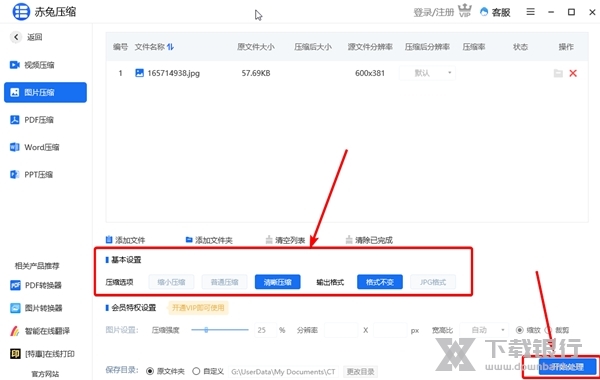This screenshot has width=600, height=380.
Task: Click 开始处理 to start processing
Action: (567, 367)
